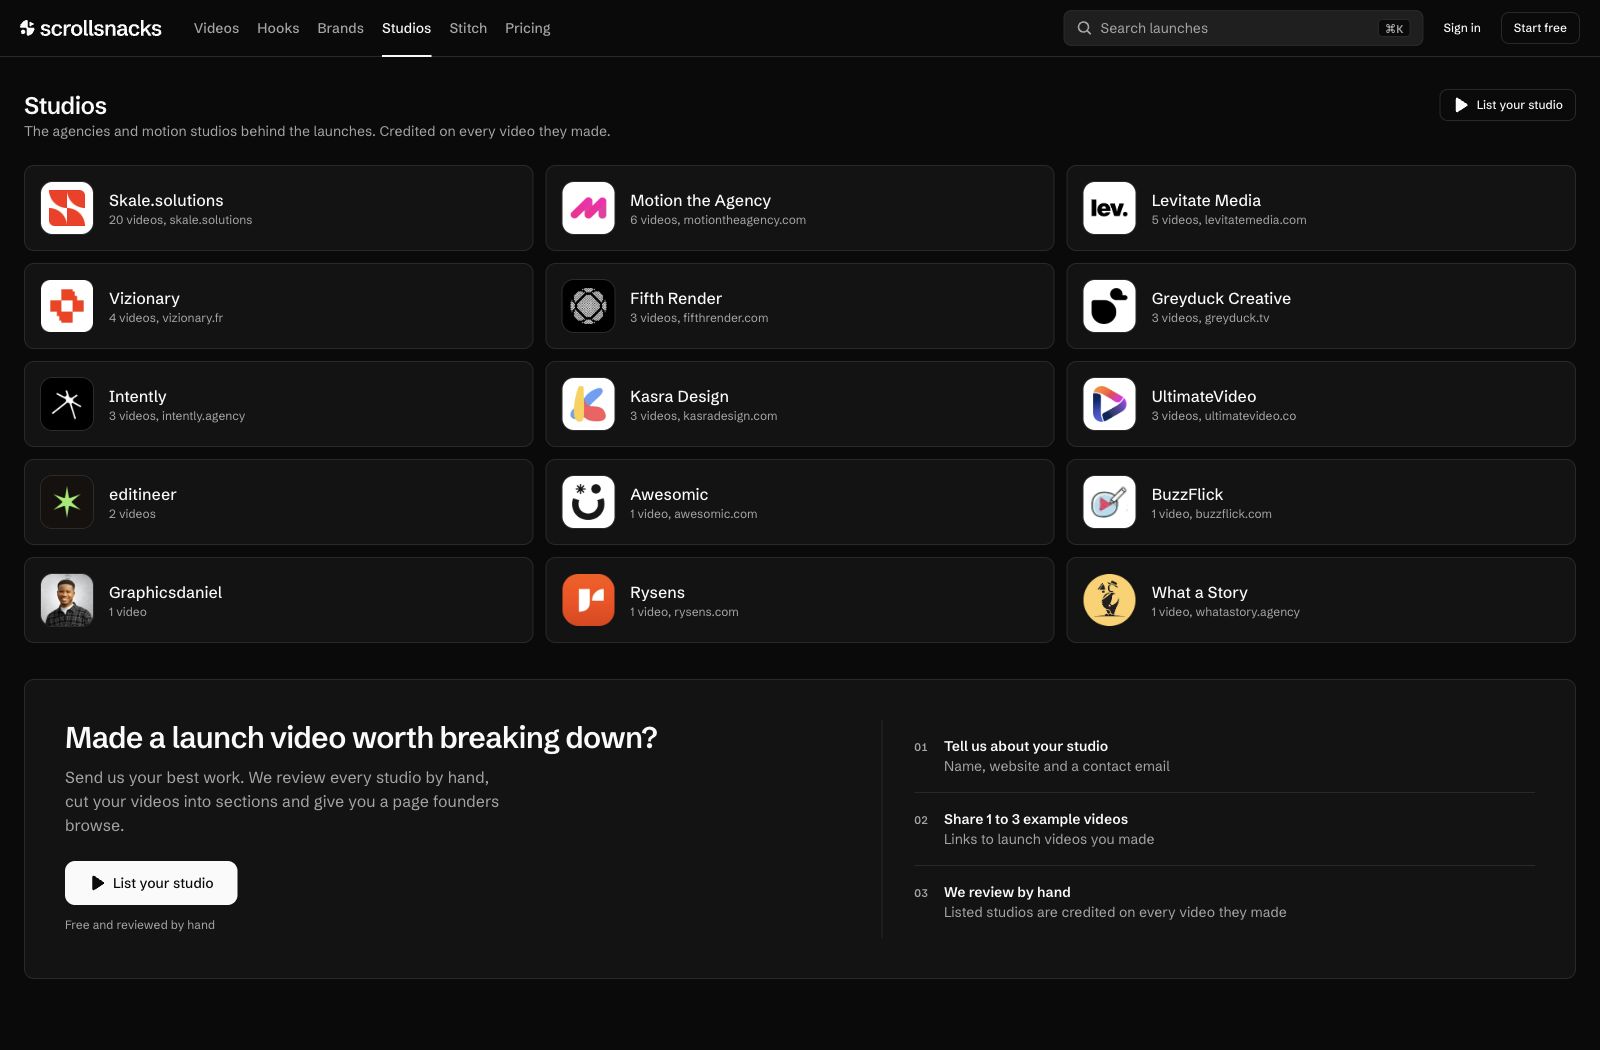Screen dimensions: 1600x1050
Task: Select the Studios nav tab
Action: [x=406, y=28]
